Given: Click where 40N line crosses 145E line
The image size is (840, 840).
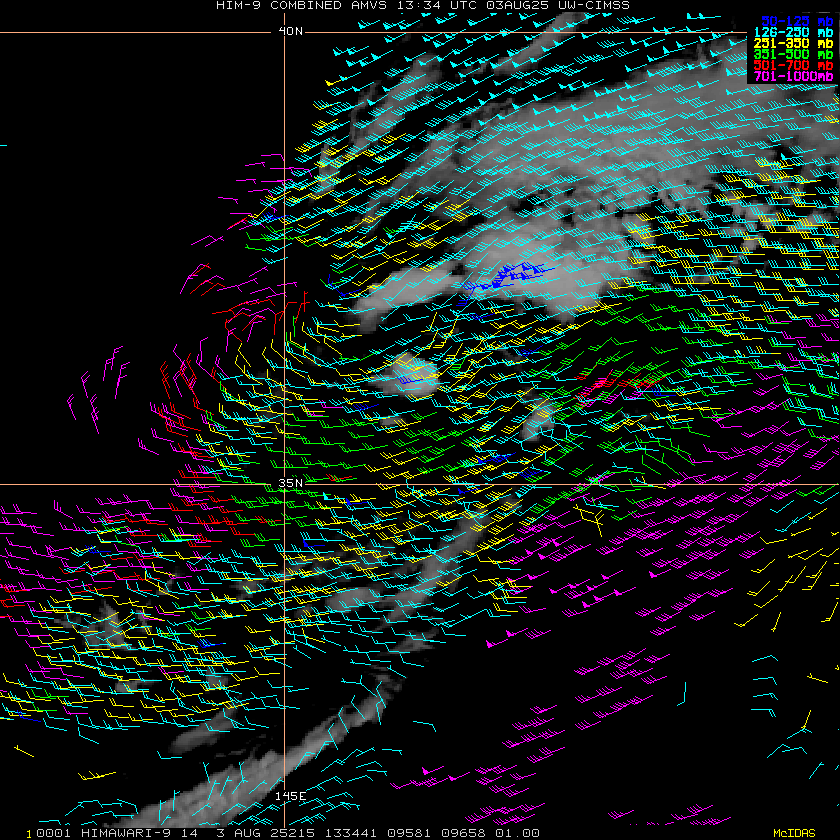Looking at the screenshot, I should (x=284, y=32).
